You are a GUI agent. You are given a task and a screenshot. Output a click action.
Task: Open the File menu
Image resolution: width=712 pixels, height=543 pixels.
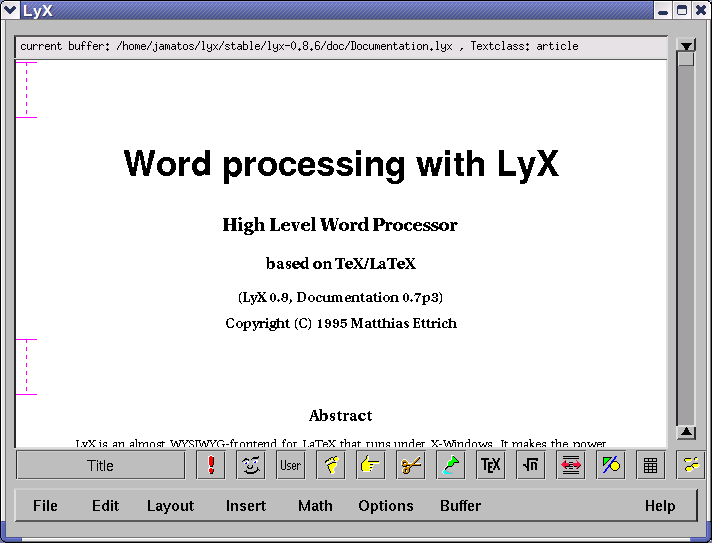coord(45,505)
